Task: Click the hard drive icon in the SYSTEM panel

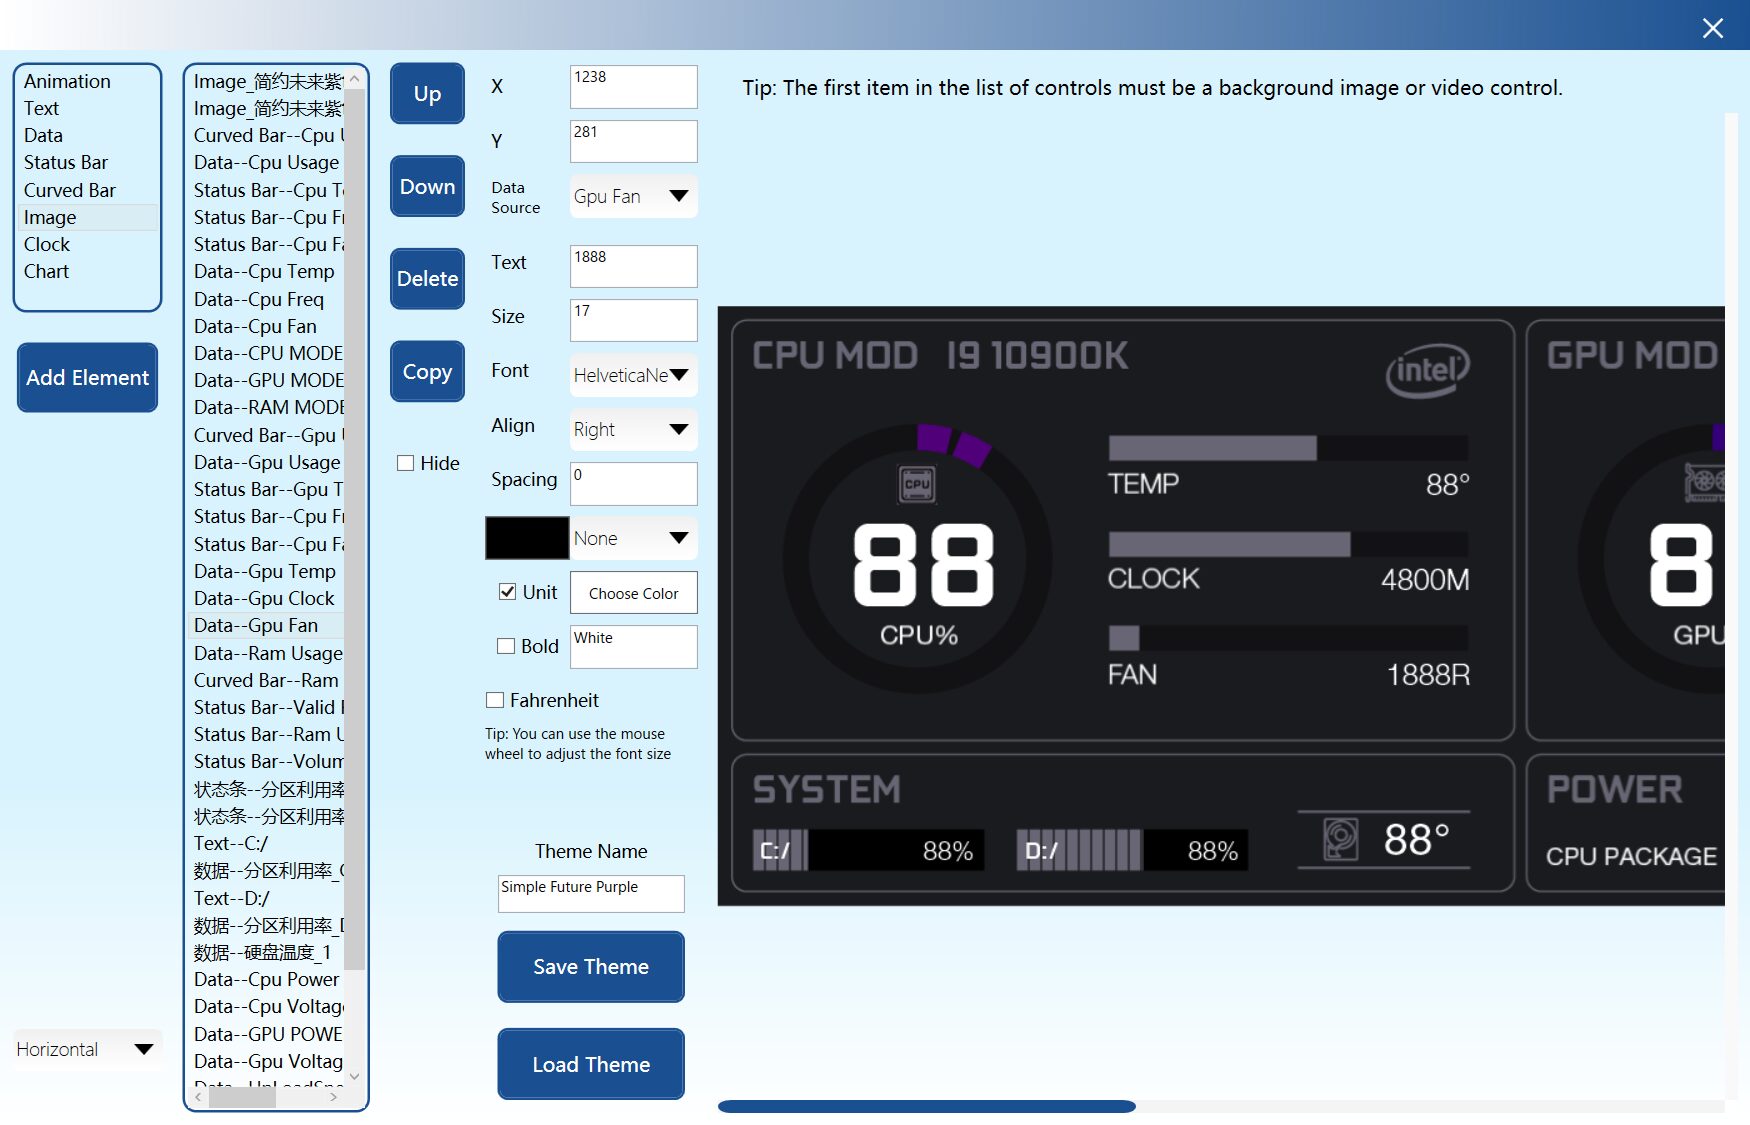Action: [1340, 839]
